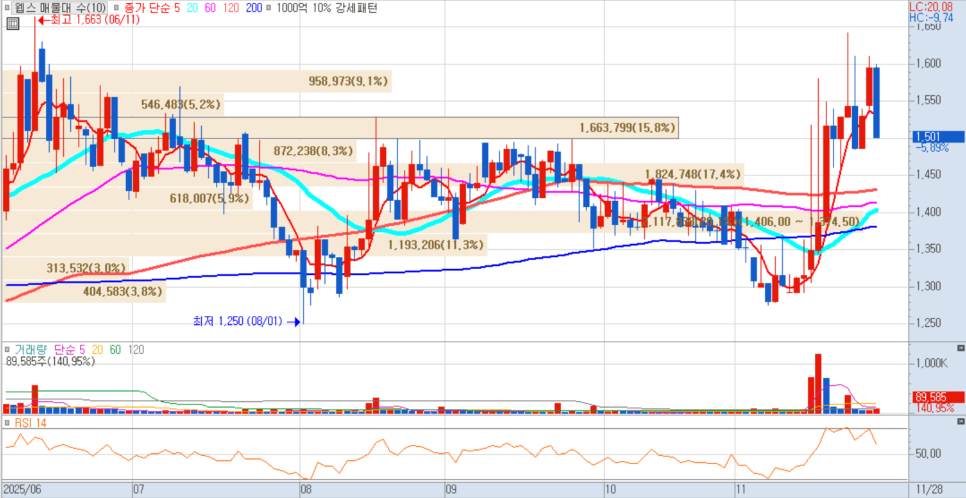Click small square before 거래량 label

(x=7, y=349)
